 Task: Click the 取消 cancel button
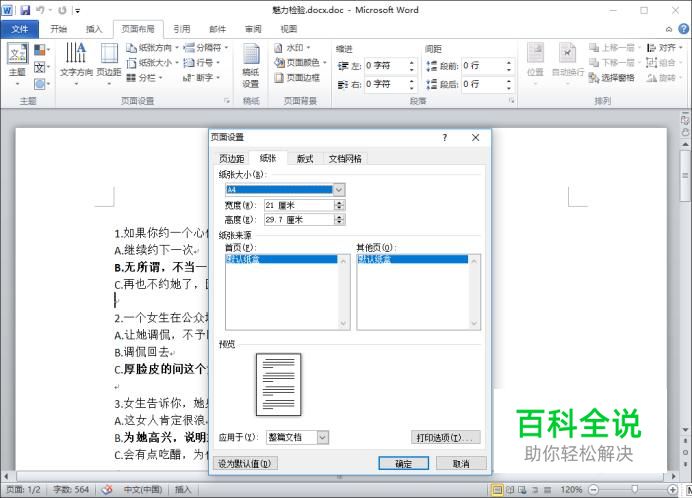[461, 464]
